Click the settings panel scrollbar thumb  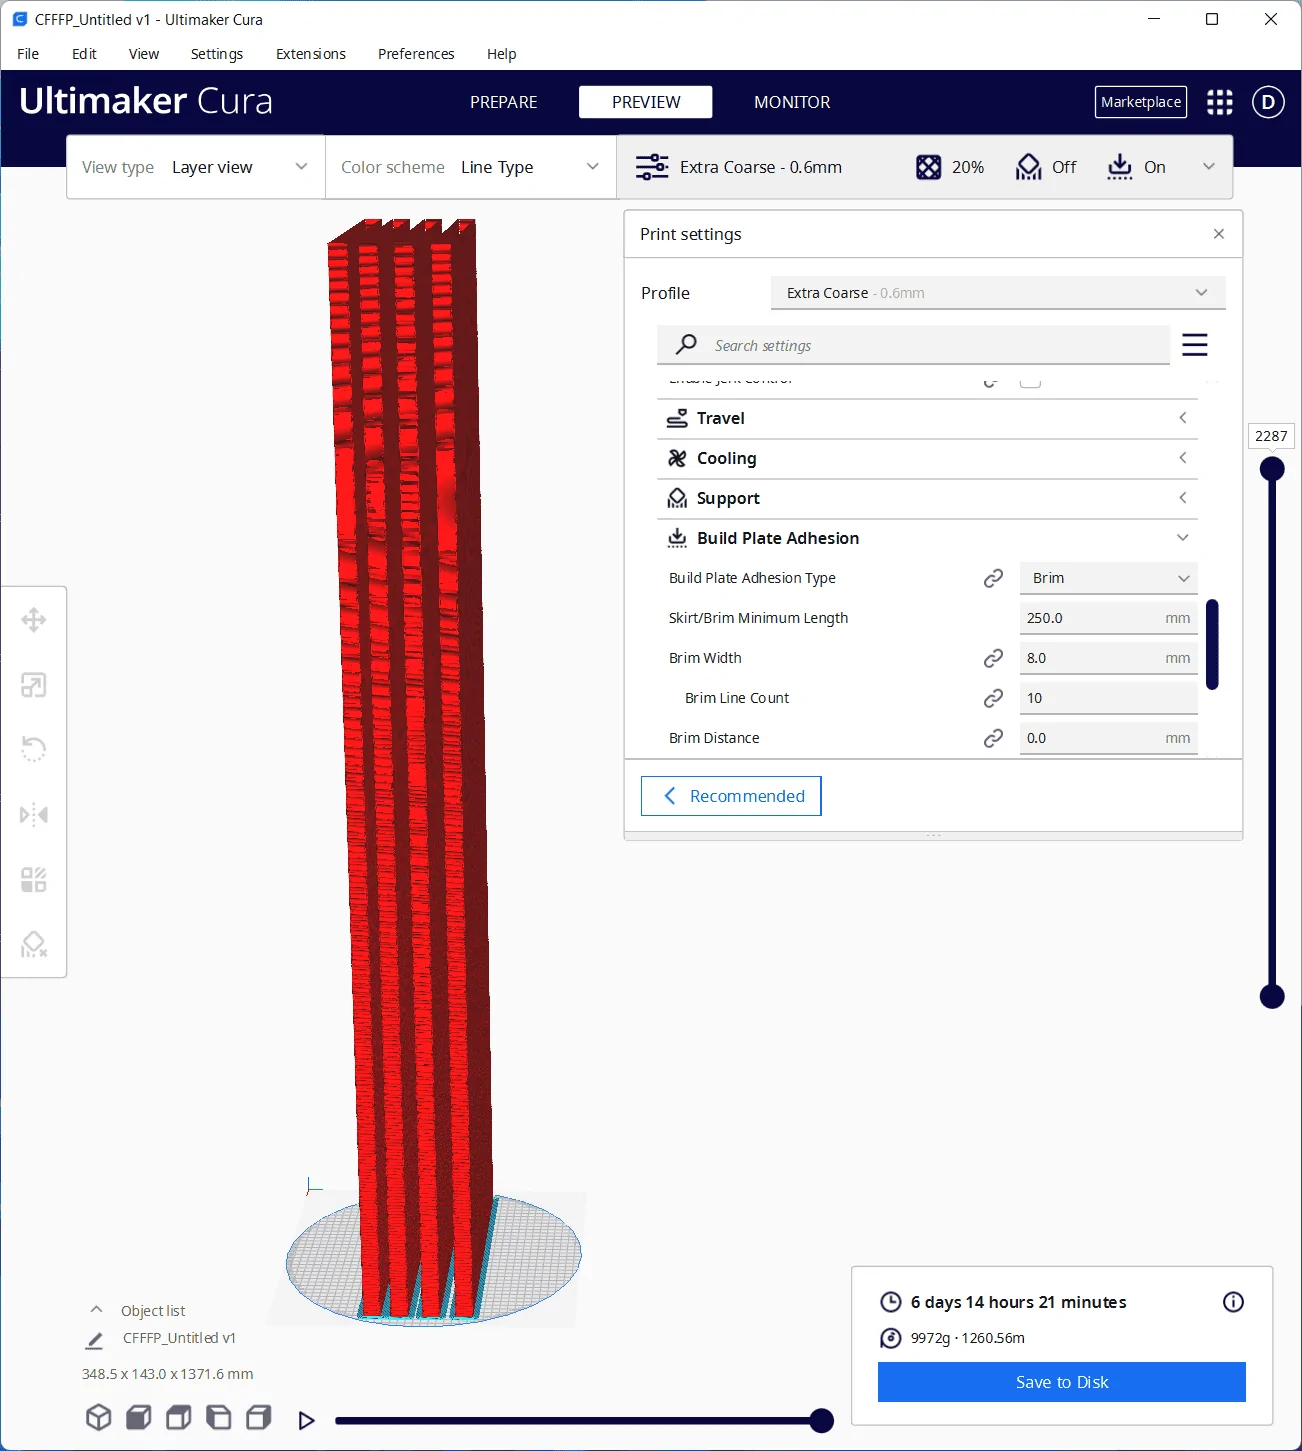[x=1212, y=645]
